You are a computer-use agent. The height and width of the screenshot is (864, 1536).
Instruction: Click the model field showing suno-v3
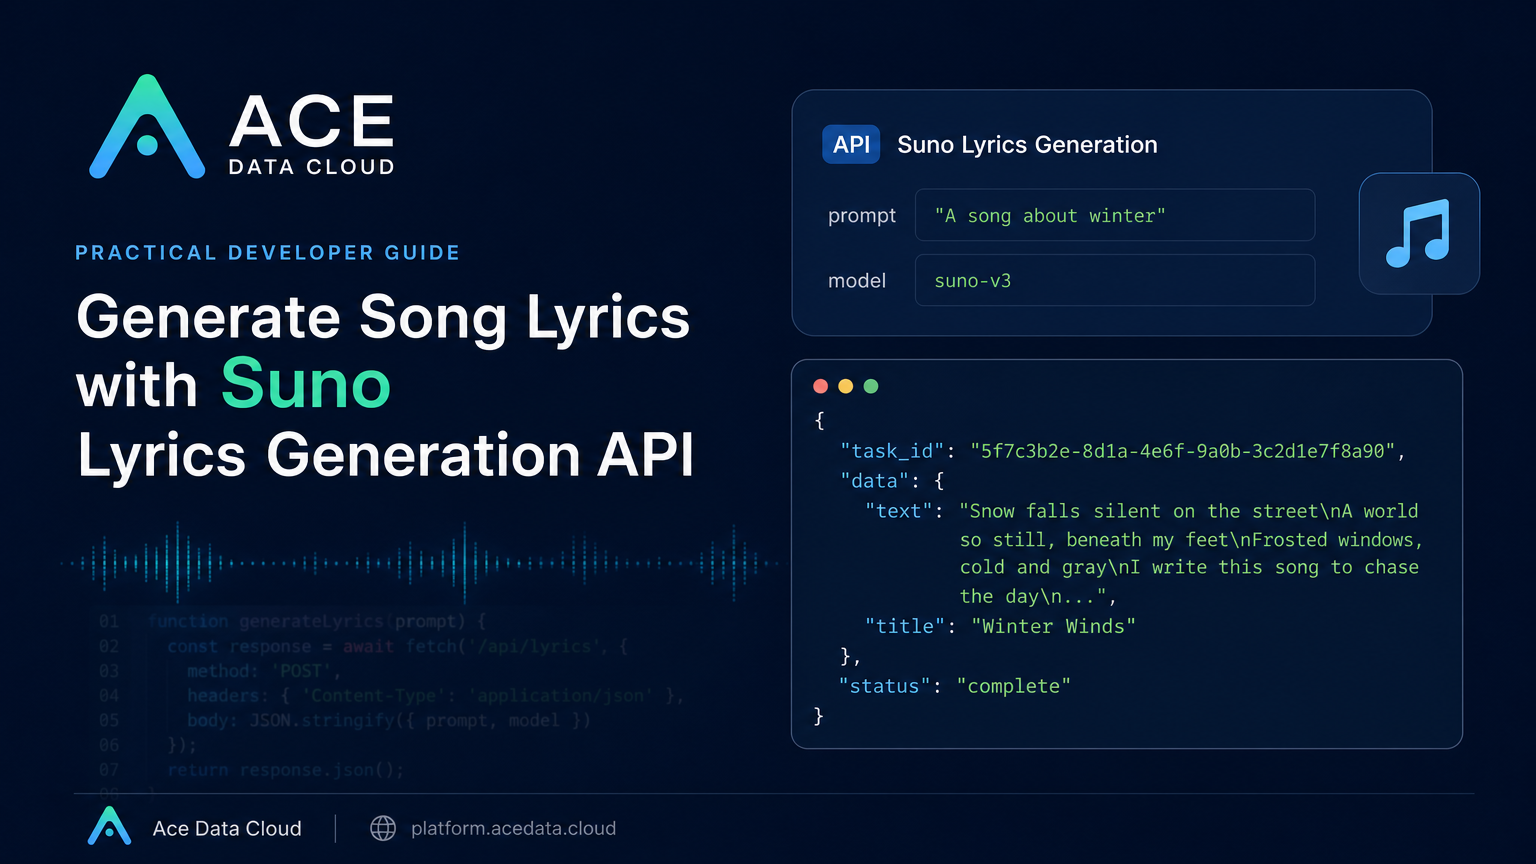tap(1115, 280)
